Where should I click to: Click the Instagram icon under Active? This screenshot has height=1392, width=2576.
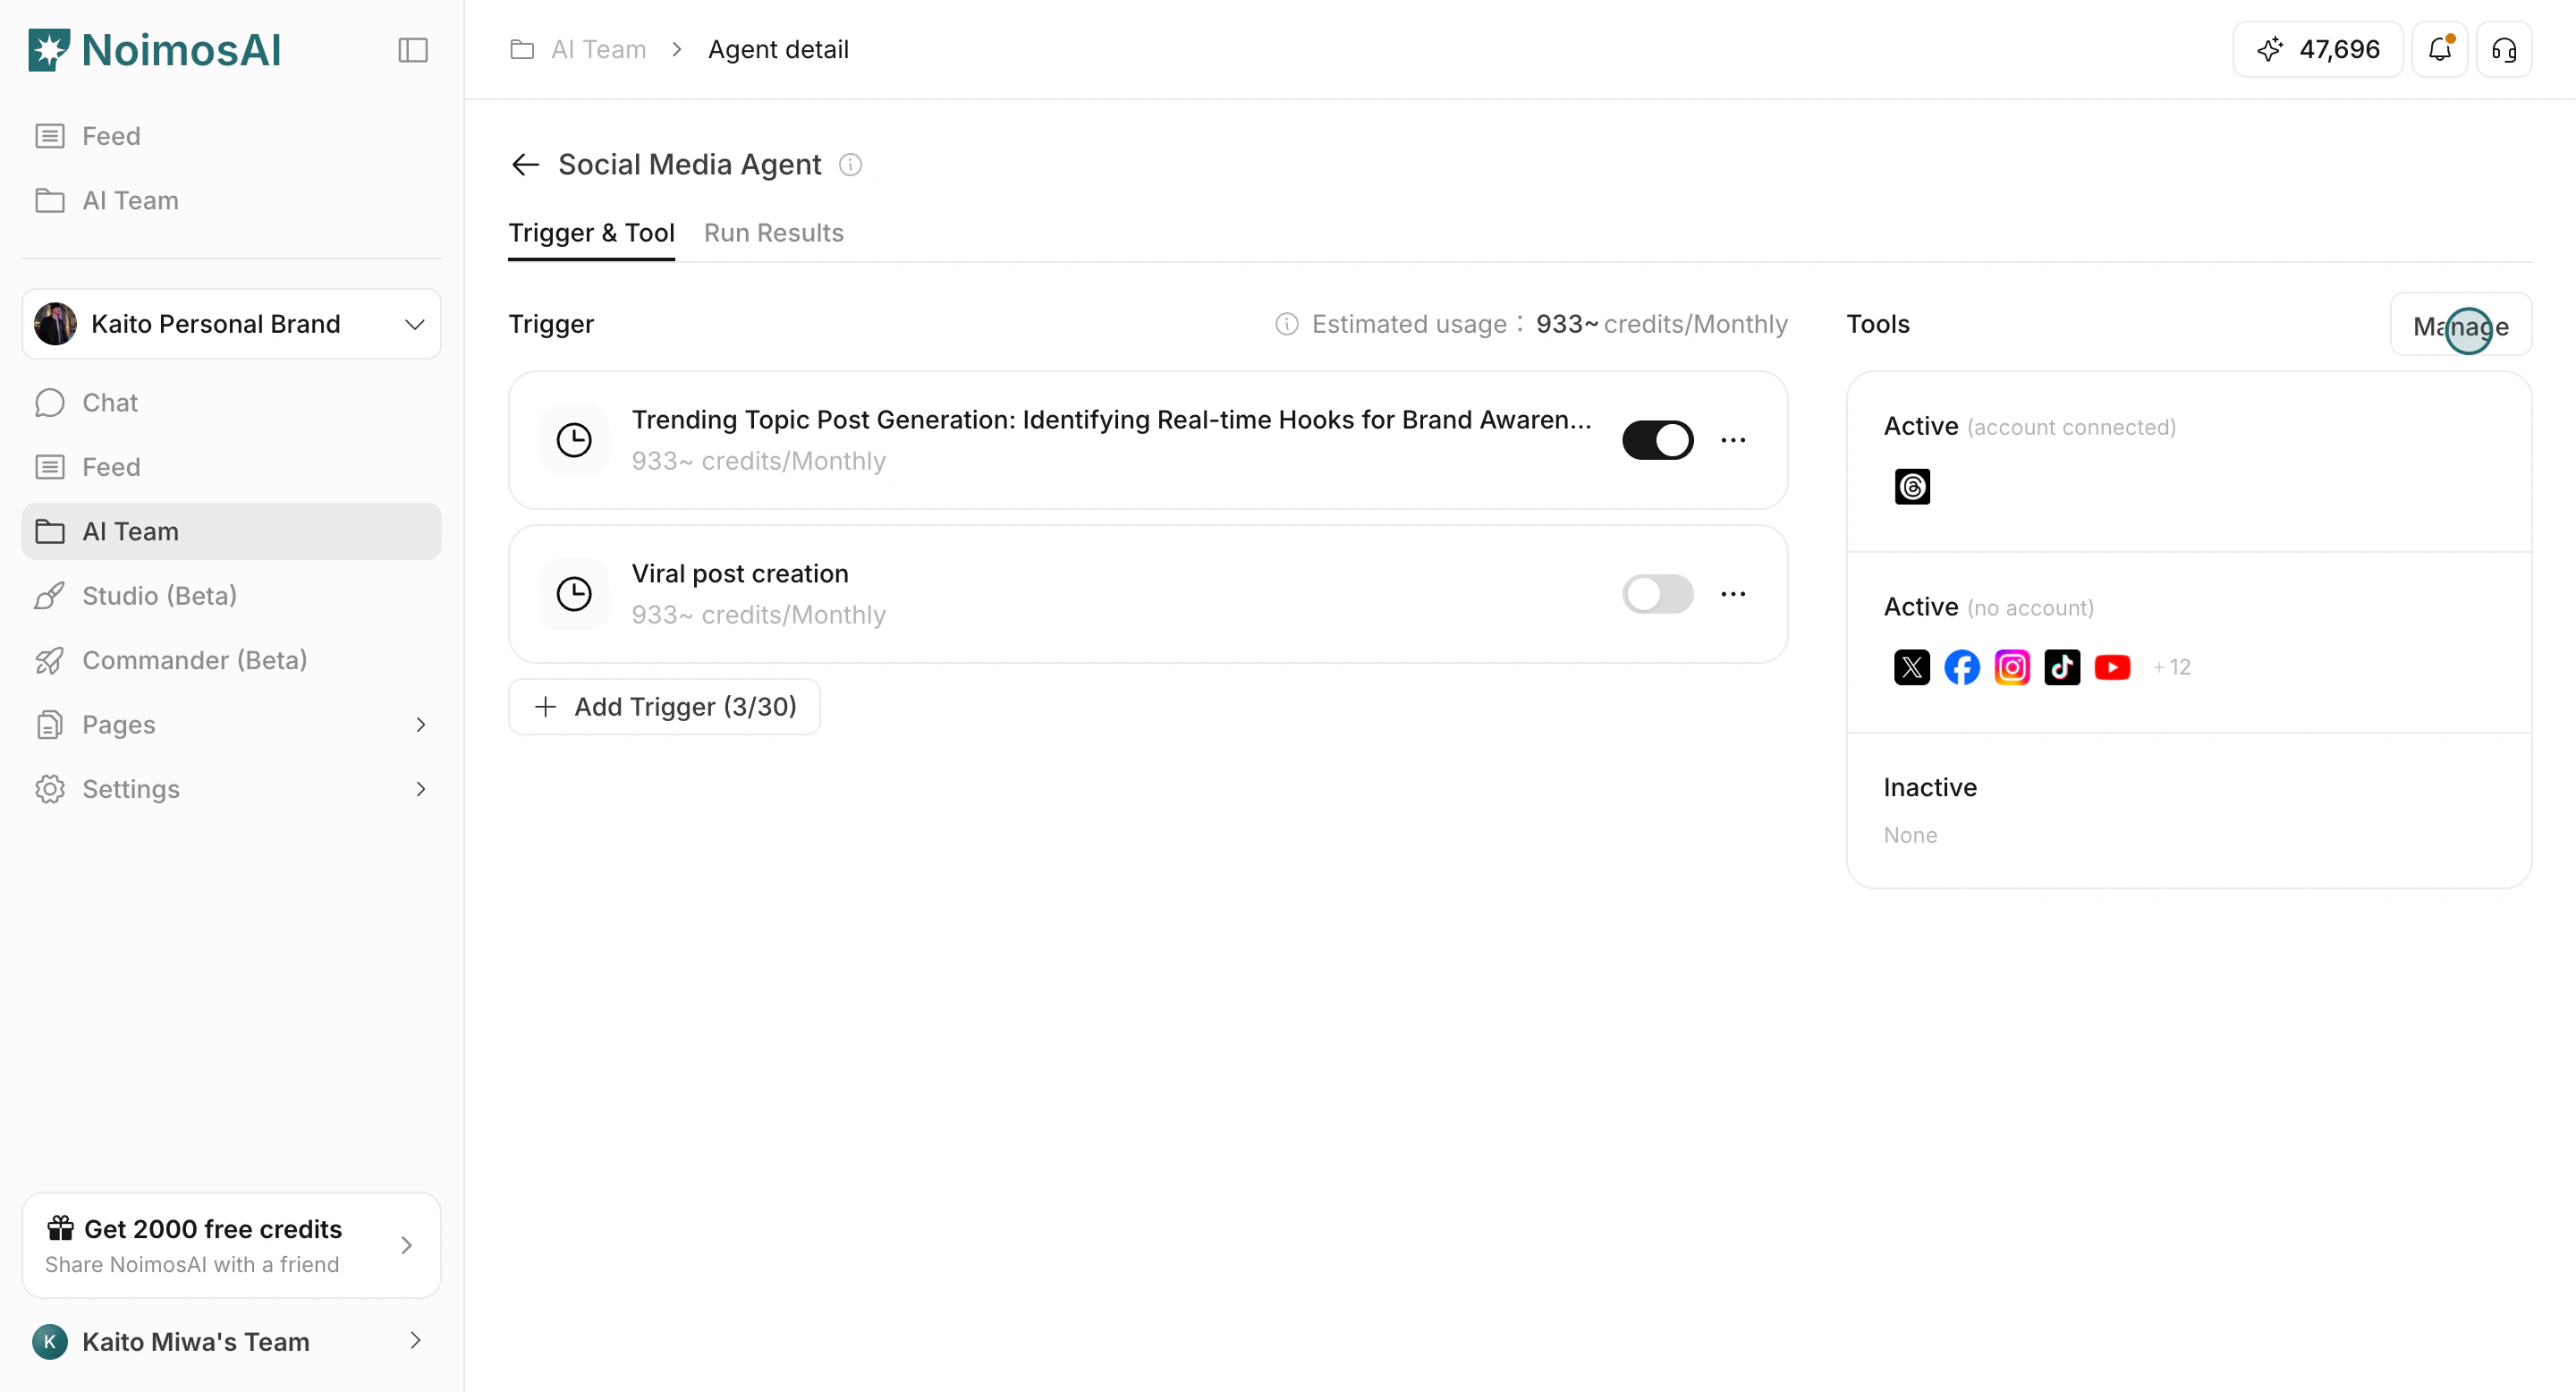tap(2012, 667)
